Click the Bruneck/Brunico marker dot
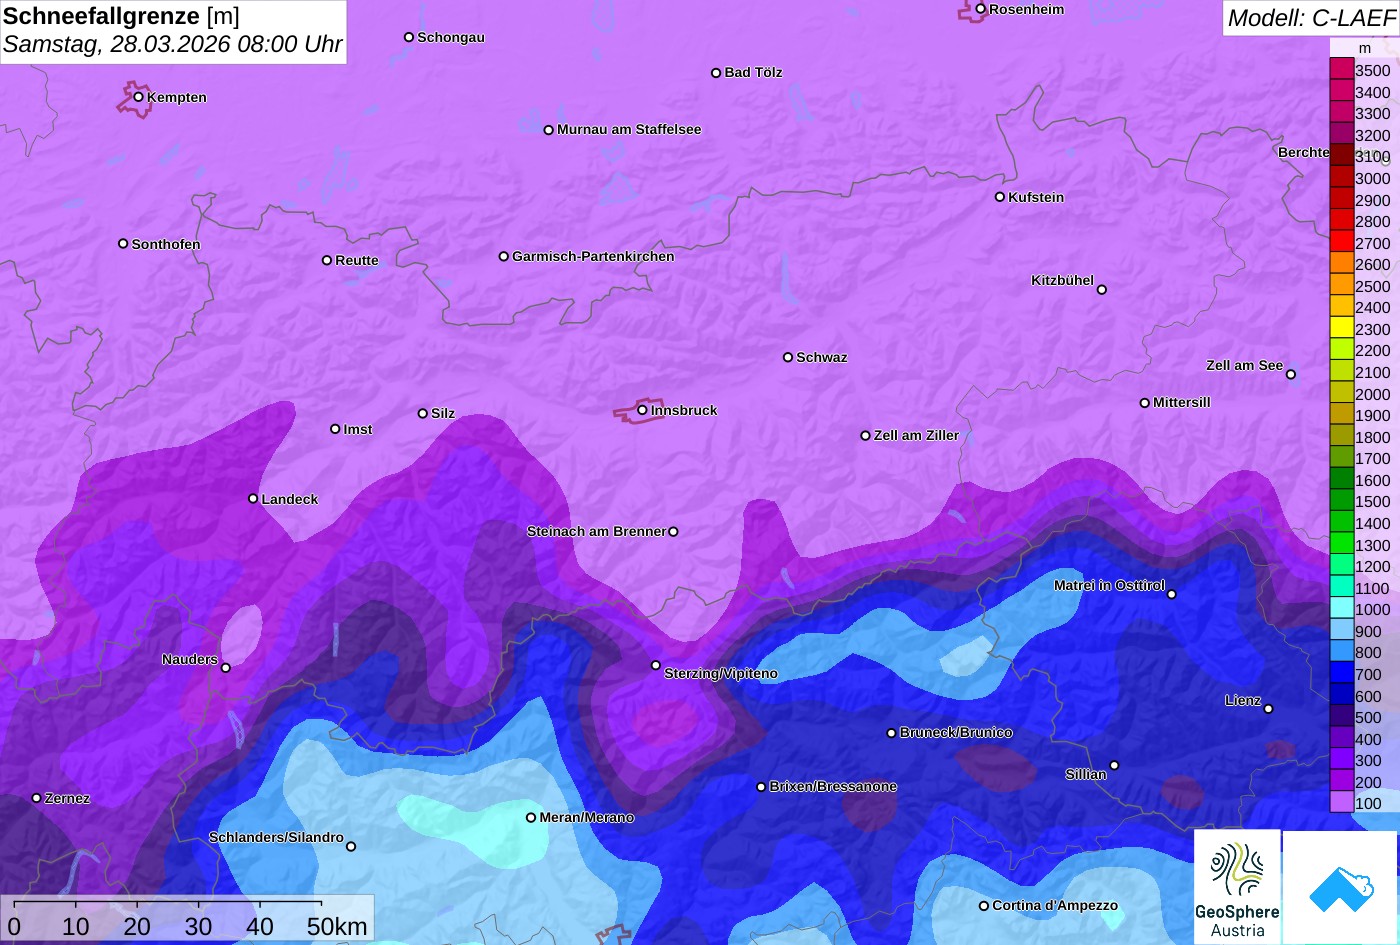 (892, 733)
